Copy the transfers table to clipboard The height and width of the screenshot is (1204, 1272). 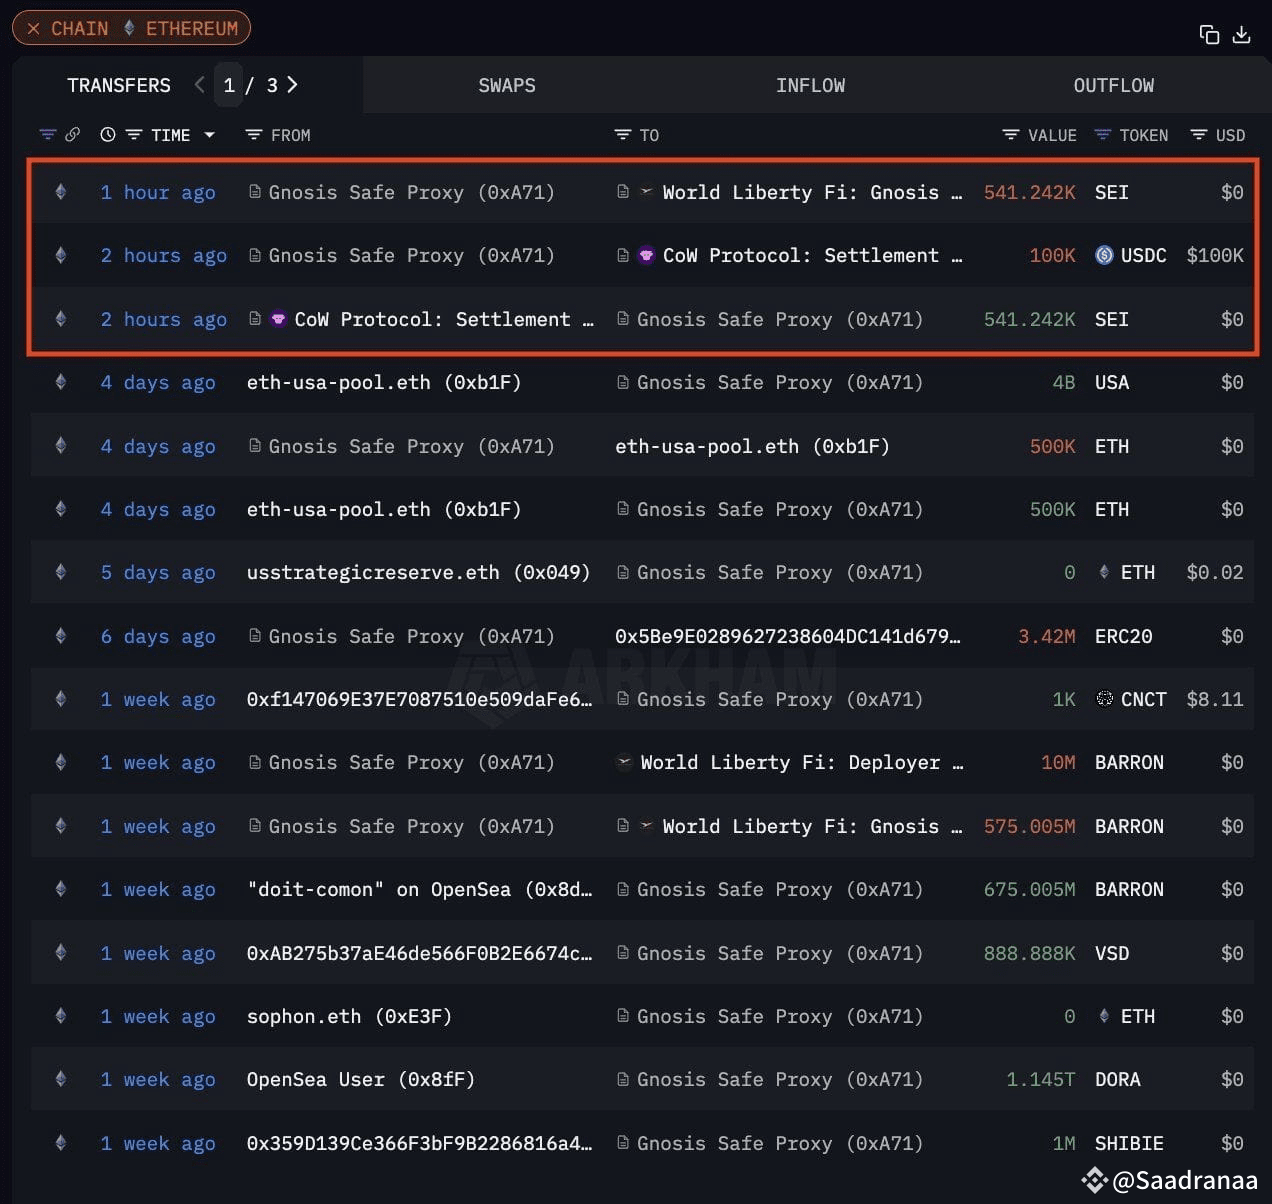1209,35
